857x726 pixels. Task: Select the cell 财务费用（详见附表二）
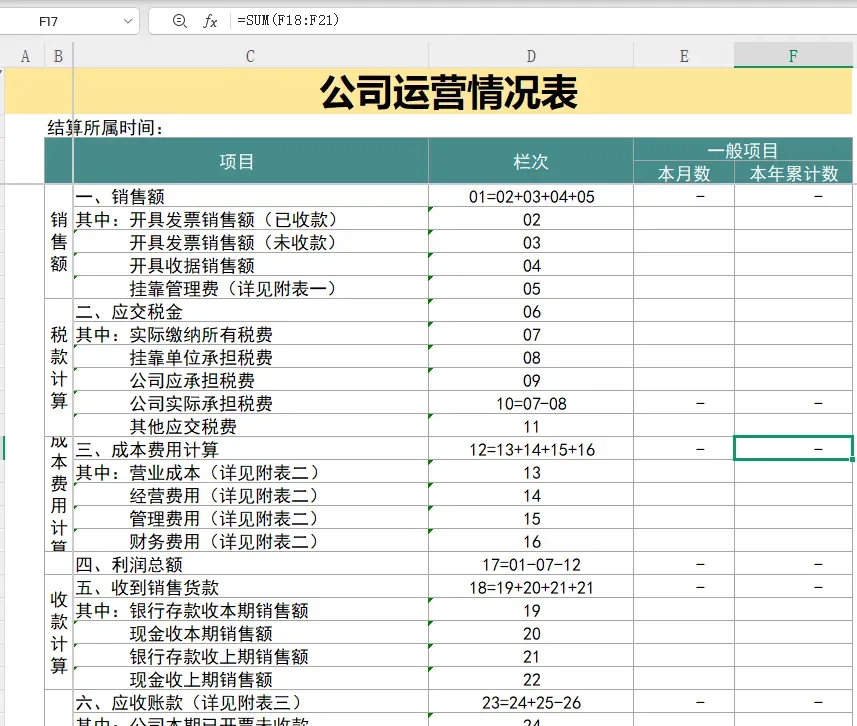coord(251,541)
